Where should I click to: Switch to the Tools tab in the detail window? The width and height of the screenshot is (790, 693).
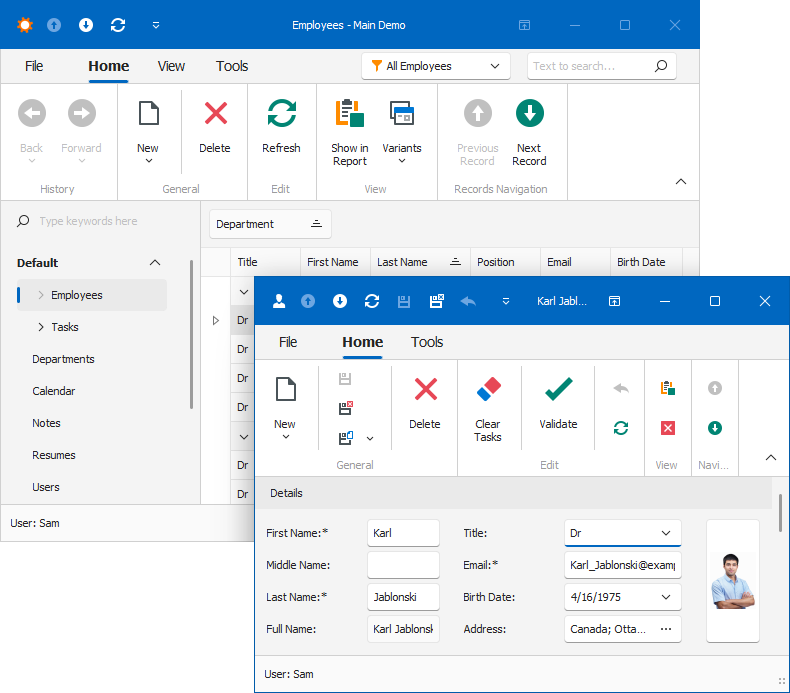point(427,342)
